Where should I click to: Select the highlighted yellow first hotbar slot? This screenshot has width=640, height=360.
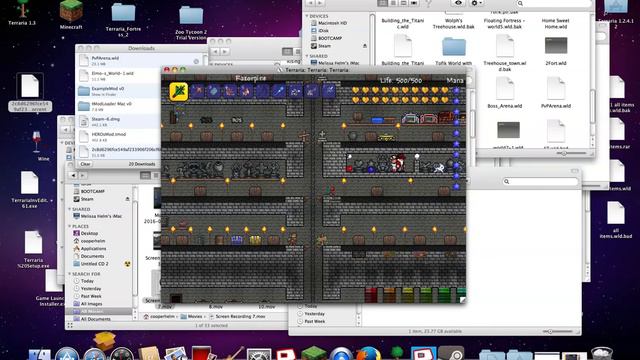coord(178,91)
